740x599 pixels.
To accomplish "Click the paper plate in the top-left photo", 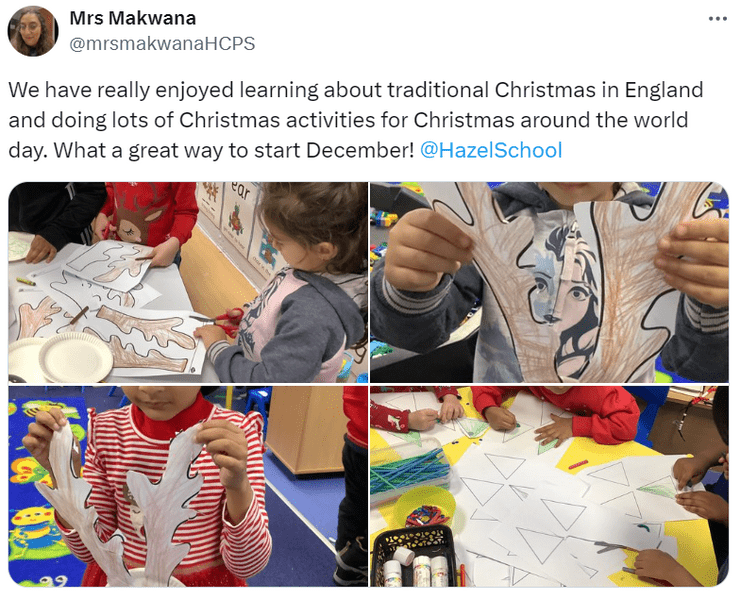I will point(76,357).
